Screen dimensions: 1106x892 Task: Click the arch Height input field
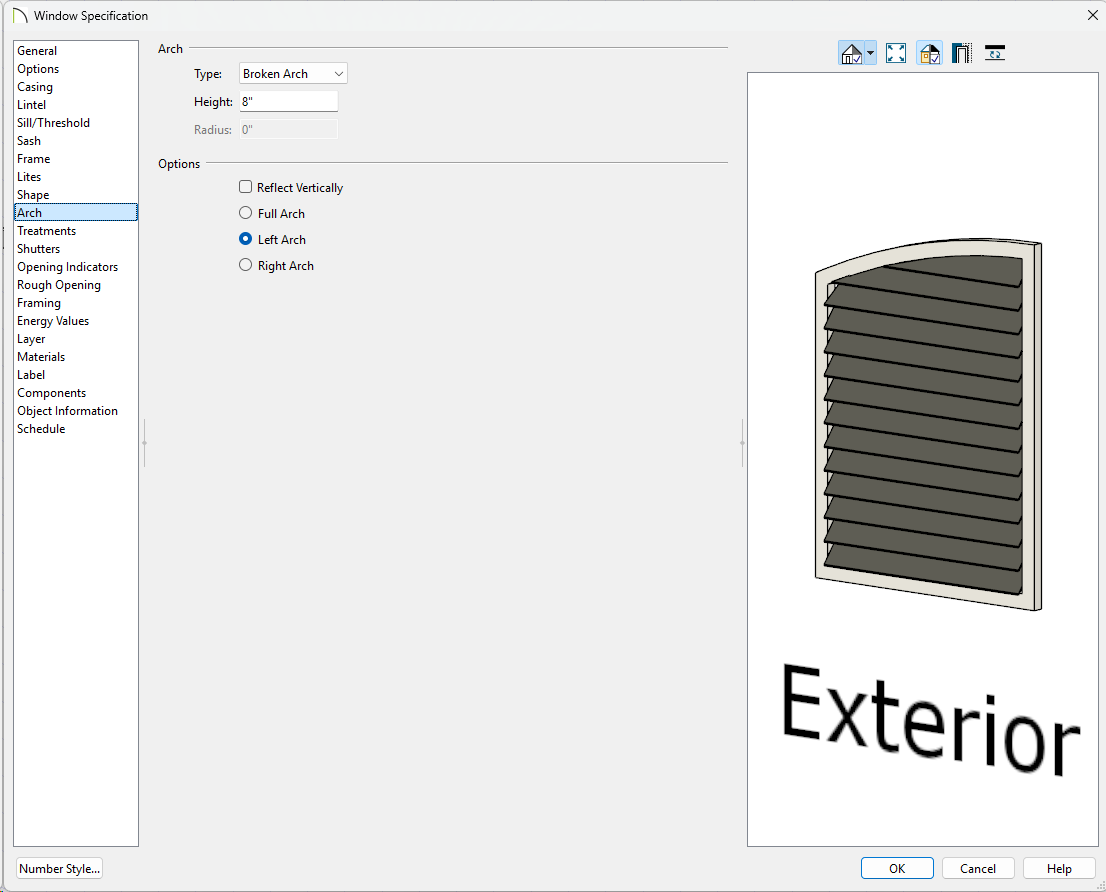click(288, 102)
